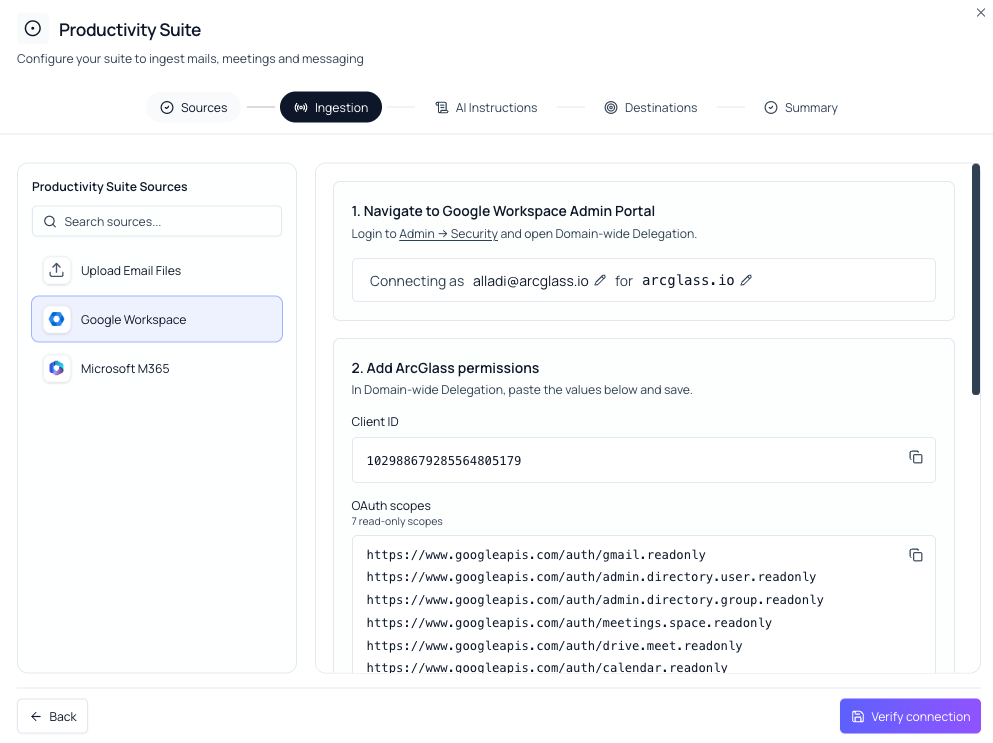Click the '7 read-only scopes' label
The width and height of the screenshot is (993, 743).
(397, 521)
